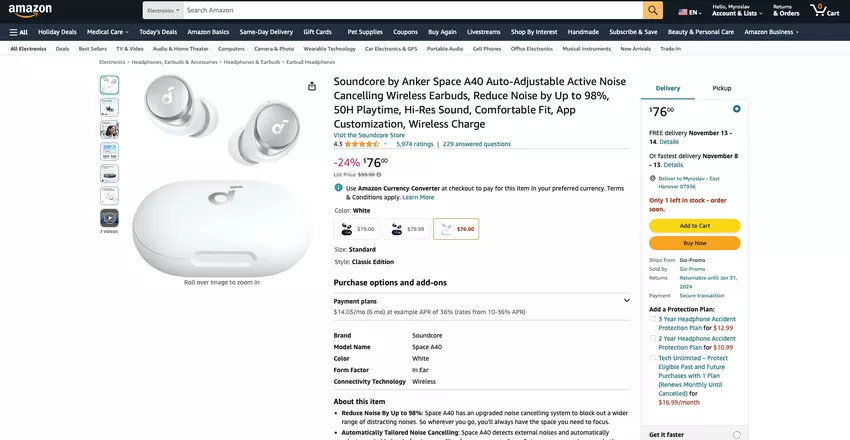Select the $76 delivery radio button
The image size is (850, 440).
click(737, 108)
